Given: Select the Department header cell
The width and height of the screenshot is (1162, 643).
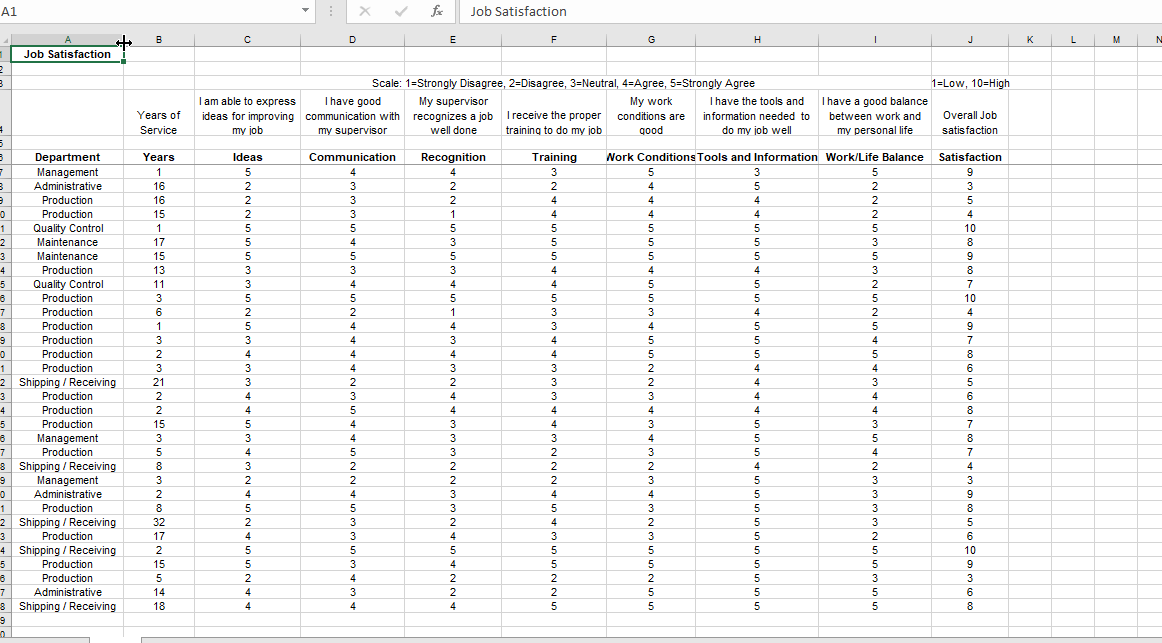Looking at the screenshot, I should pyautogui.click(x=67, y=157).
